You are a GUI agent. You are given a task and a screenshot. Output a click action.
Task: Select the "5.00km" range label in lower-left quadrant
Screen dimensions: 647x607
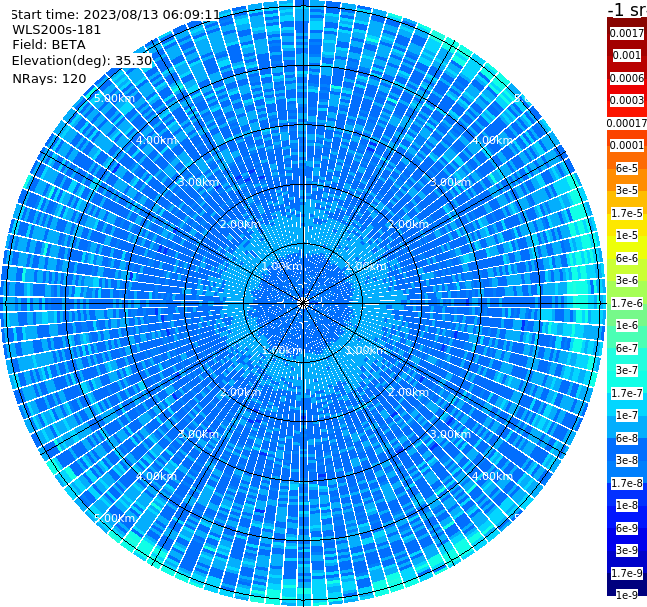coord(114,518)
